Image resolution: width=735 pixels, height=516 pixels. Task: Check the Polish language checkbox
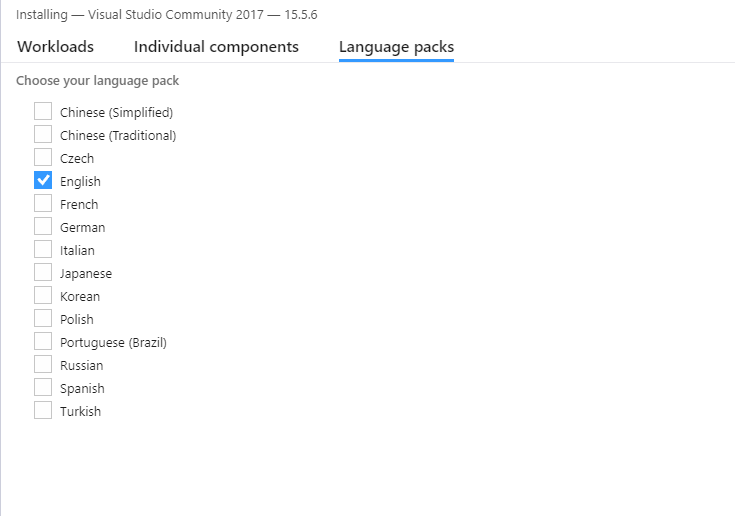[x=43, y=318]
